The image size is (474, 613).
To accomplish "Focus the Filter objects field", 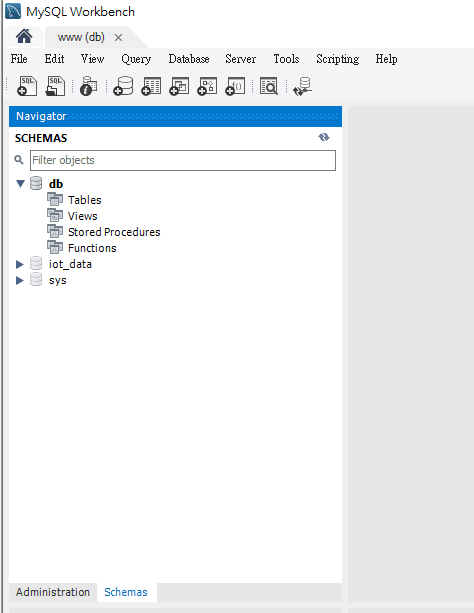I will tap(183, 160).
